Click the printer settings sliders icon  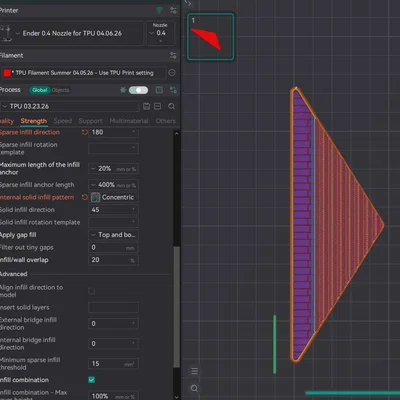click(x=173, y=10)
